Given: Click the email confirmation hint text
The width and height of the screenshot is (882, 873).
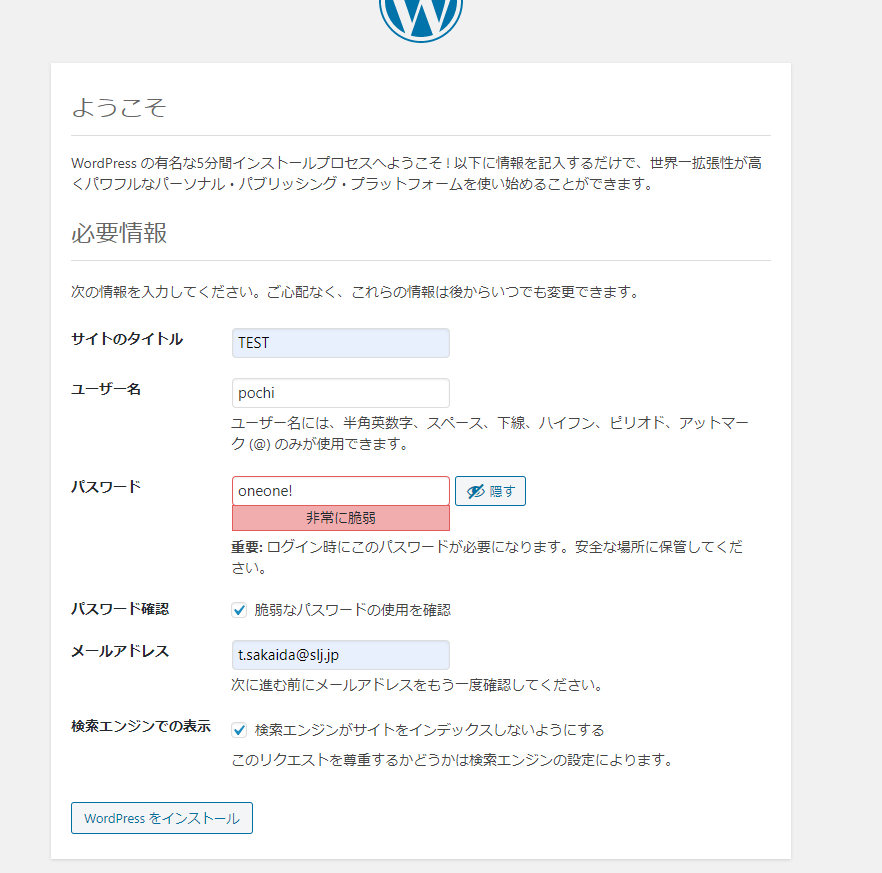Looking at the screenshot, I should point(417,685).
